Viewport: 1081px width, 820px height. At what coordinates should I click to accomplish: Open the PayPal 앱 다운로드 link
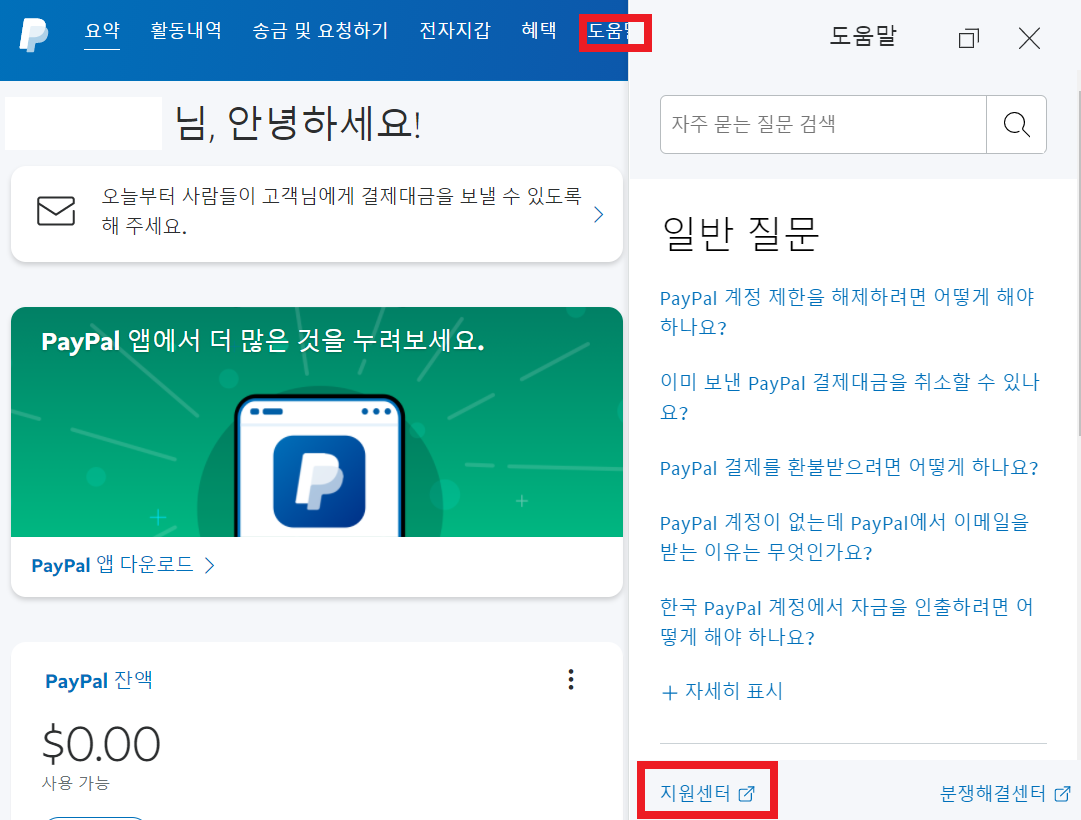point(112,566)
